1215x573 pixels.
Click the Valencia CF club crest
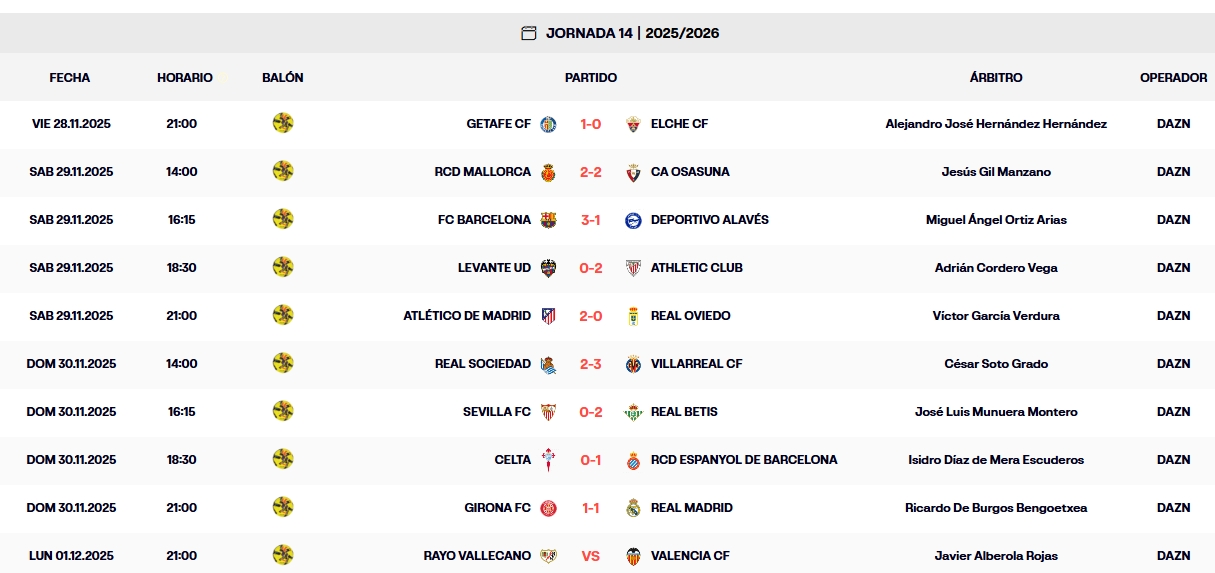(x=633, y=556)
